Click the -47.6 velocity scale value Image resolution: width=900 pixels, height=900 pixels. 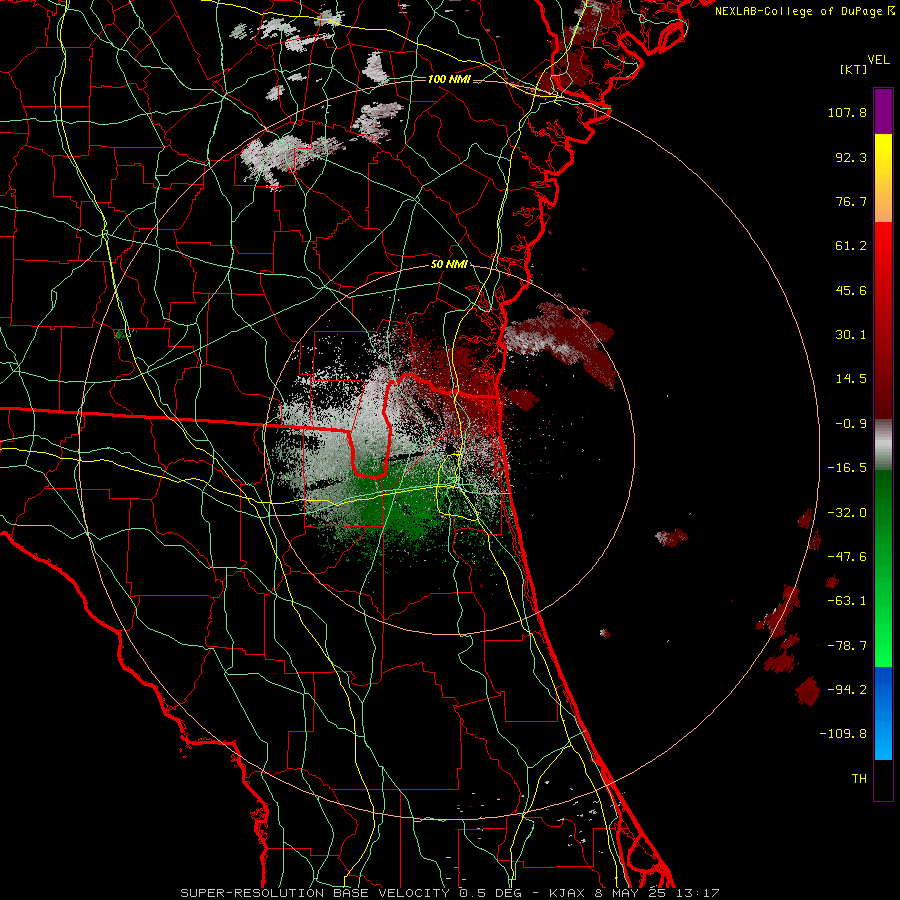tap(847, 557)
